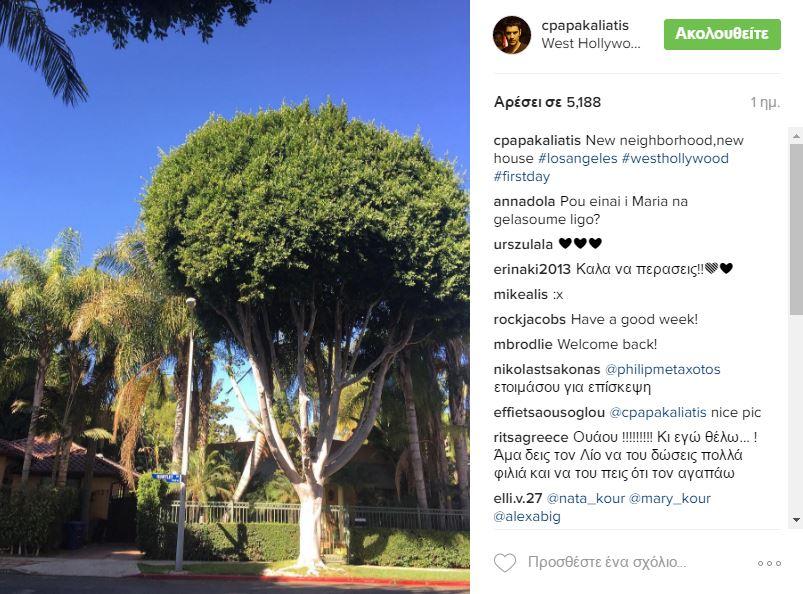Open the three-dot more options menu
803x594 pixels.
pyautogui.click(x=770, y=563)
